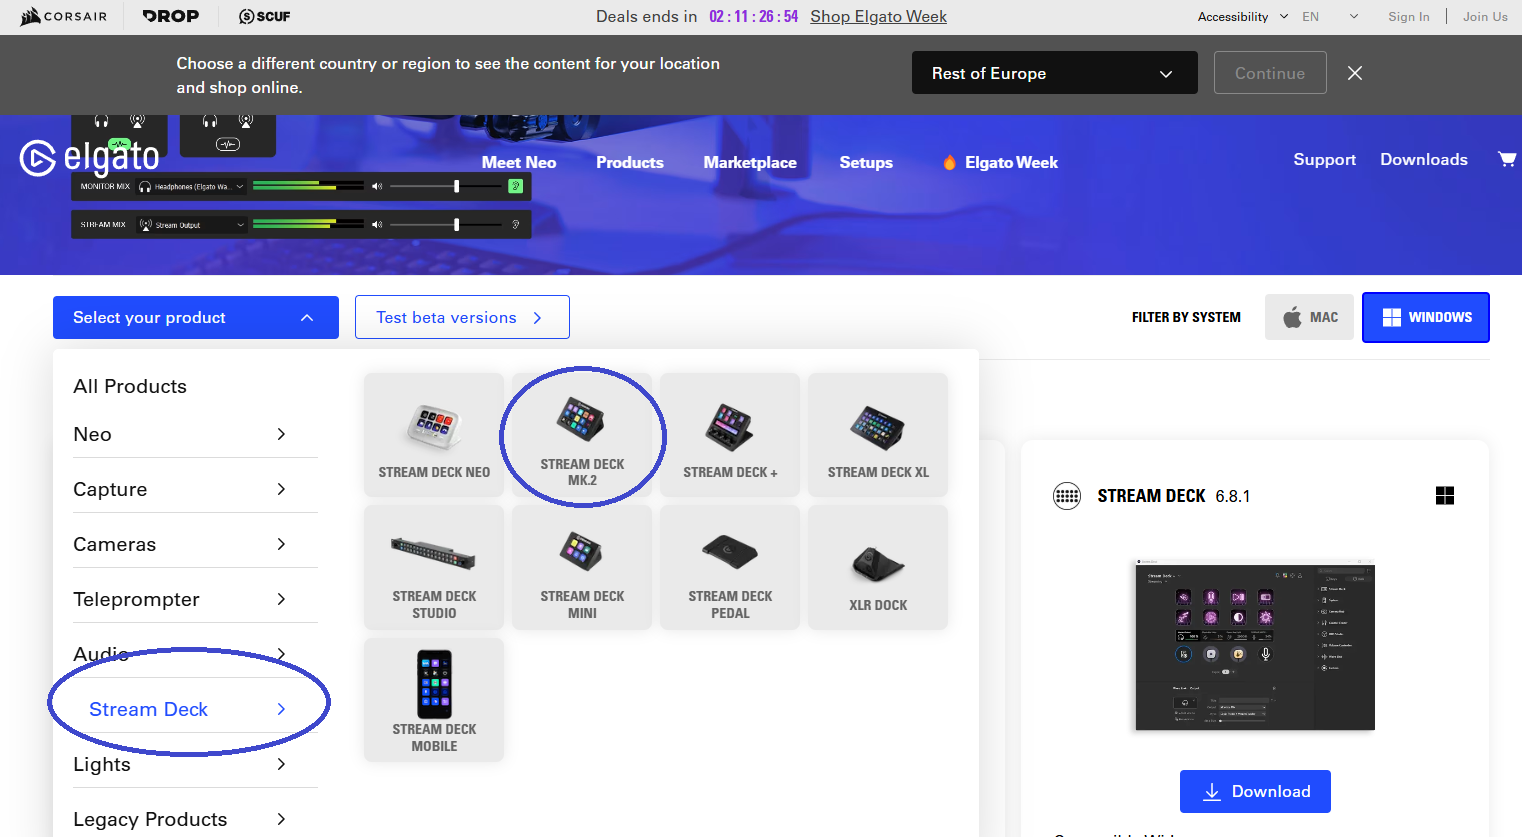Open the Products navigation menu
Screen dimensions: 1522x837
click(x=630, y=162)
